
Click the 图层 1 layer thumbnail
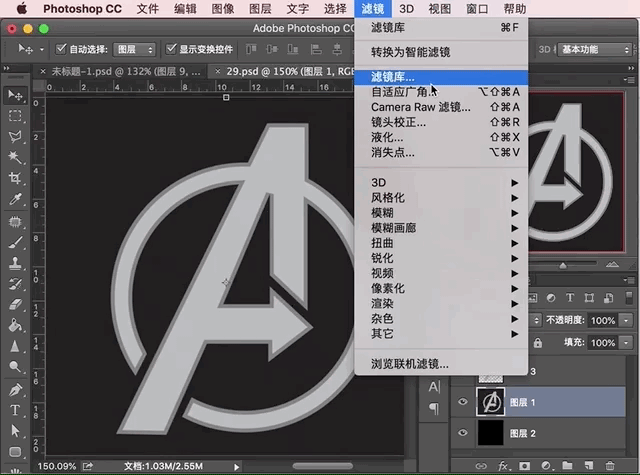pyautogui.click(x=491, y=401)
